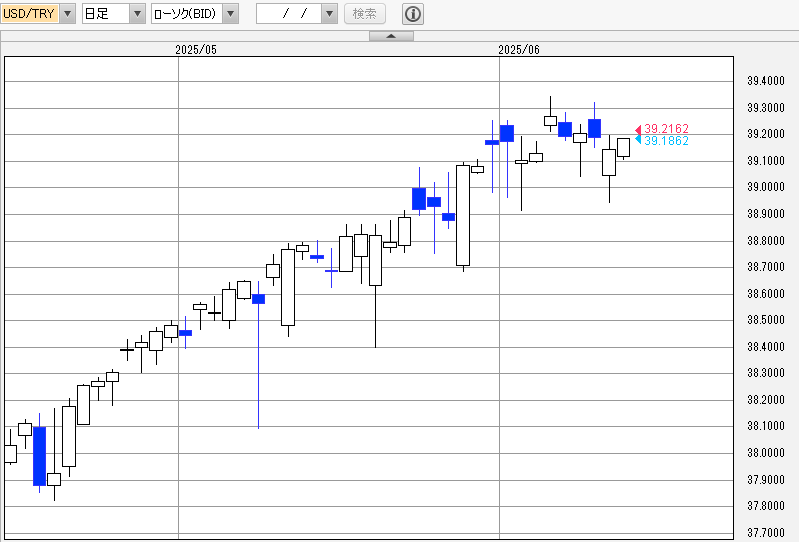Click the 39.4000 price axis label
Image resolution: width=799 pixels, height=542 pixels.
click(x=766, y=80)
